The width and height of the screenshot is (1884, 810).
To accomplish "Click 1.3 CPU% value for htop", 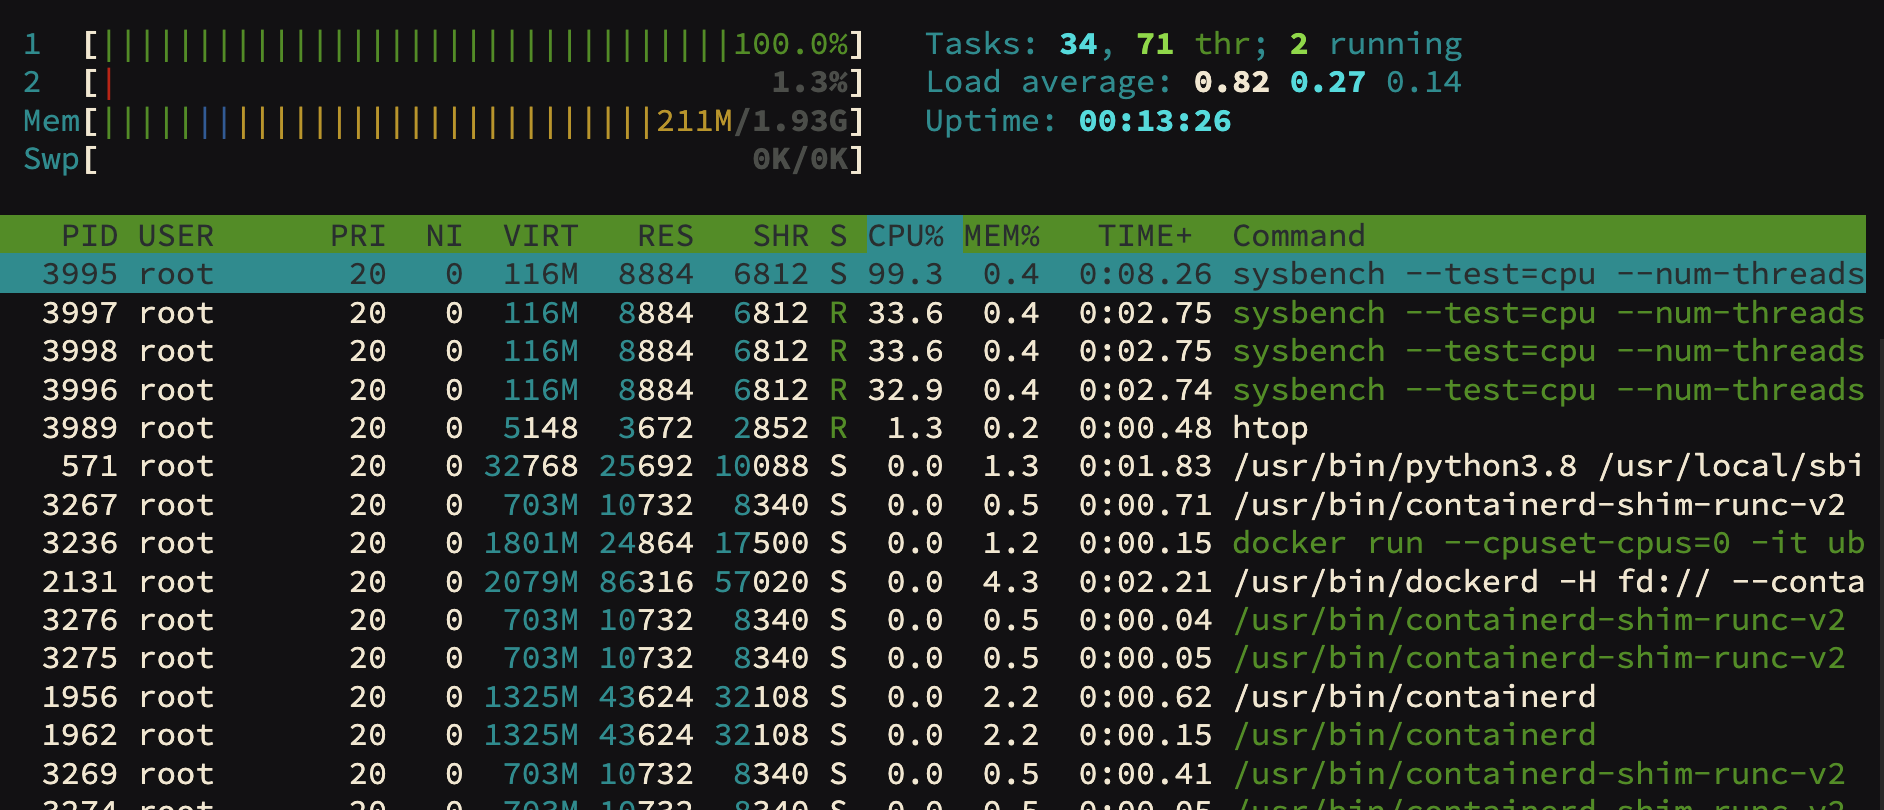I will click(x=915, y=428).
